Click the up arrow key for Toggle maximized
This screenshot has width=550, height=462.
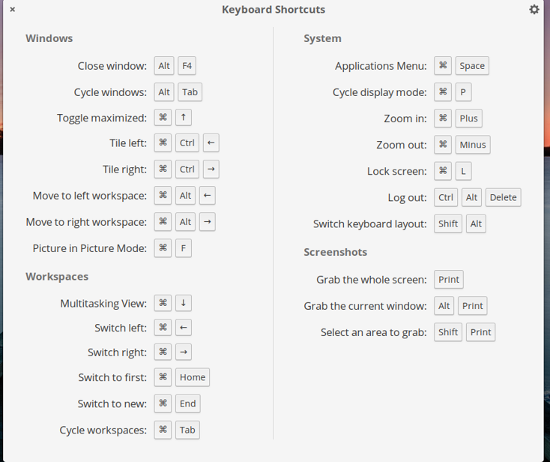coord(183,117)
